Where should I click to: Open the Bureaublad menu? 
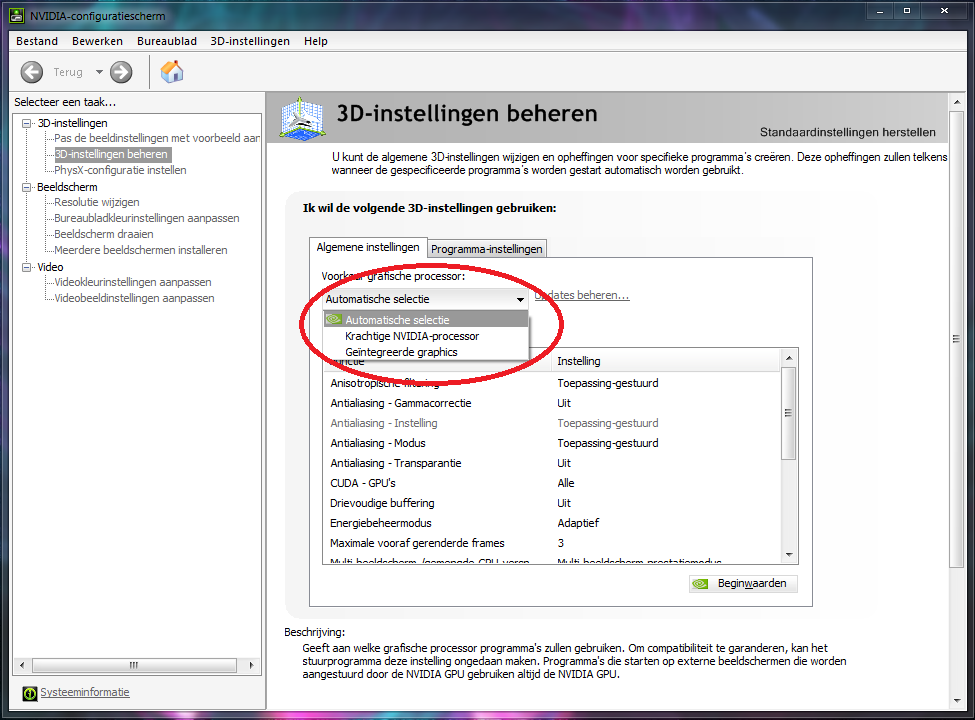pos(167,41)
